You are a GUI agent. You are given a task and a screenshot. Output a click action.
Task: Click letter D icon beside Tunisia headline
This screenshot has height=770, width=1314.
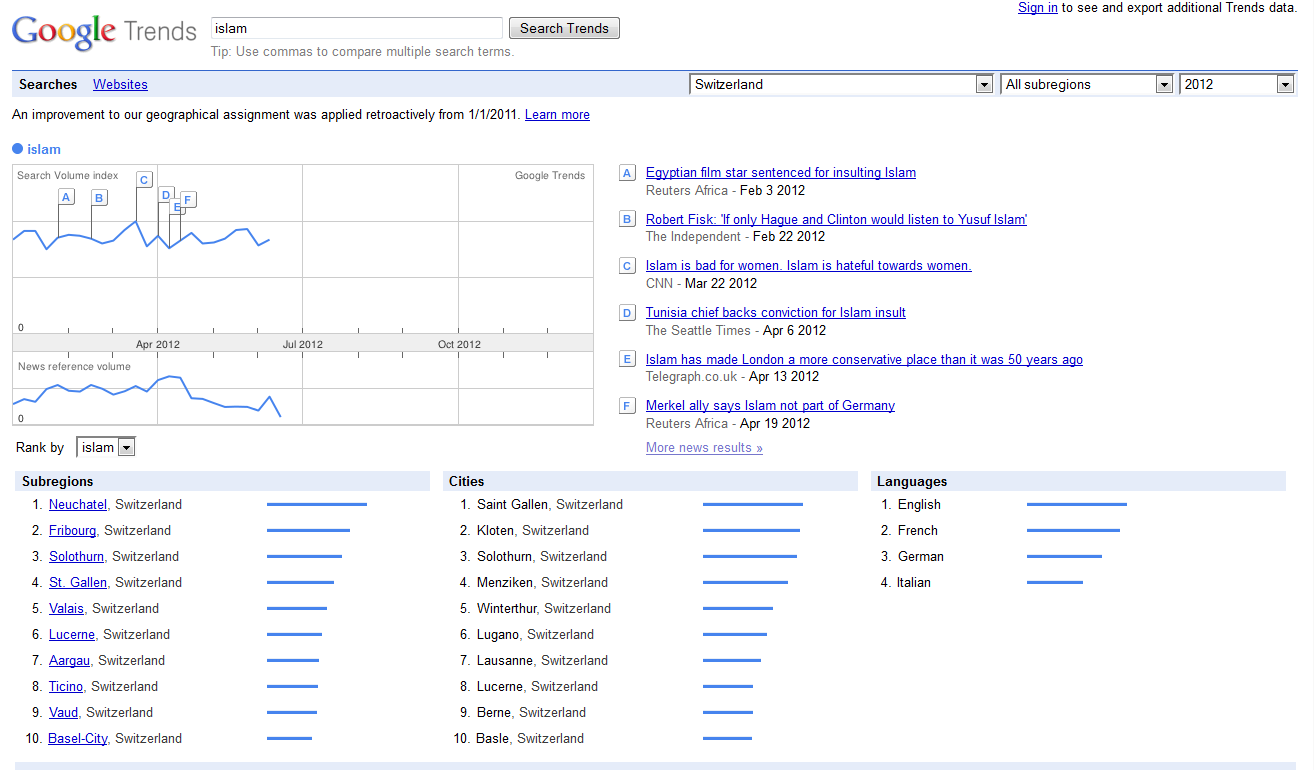(627, 313)
